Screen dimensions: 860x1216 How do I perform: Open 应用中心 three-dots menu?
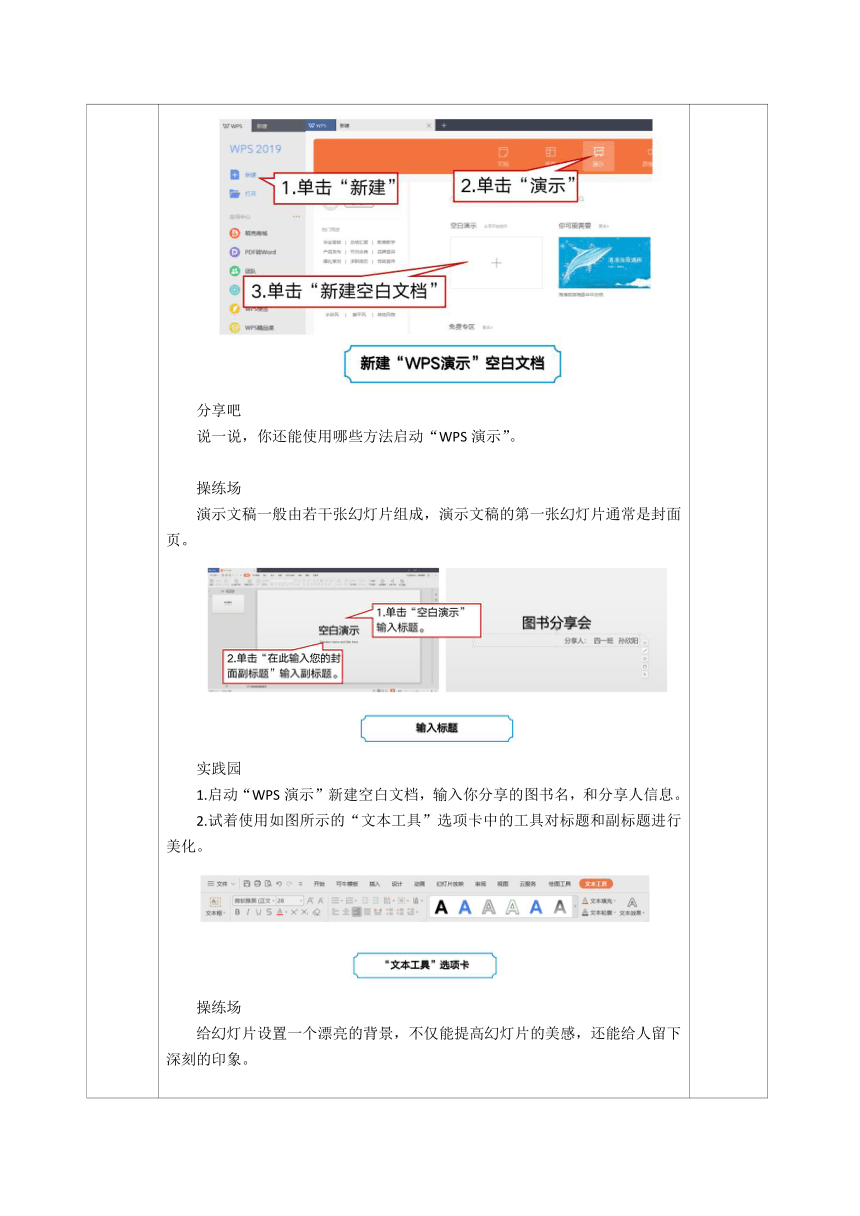tap(296, 216)
